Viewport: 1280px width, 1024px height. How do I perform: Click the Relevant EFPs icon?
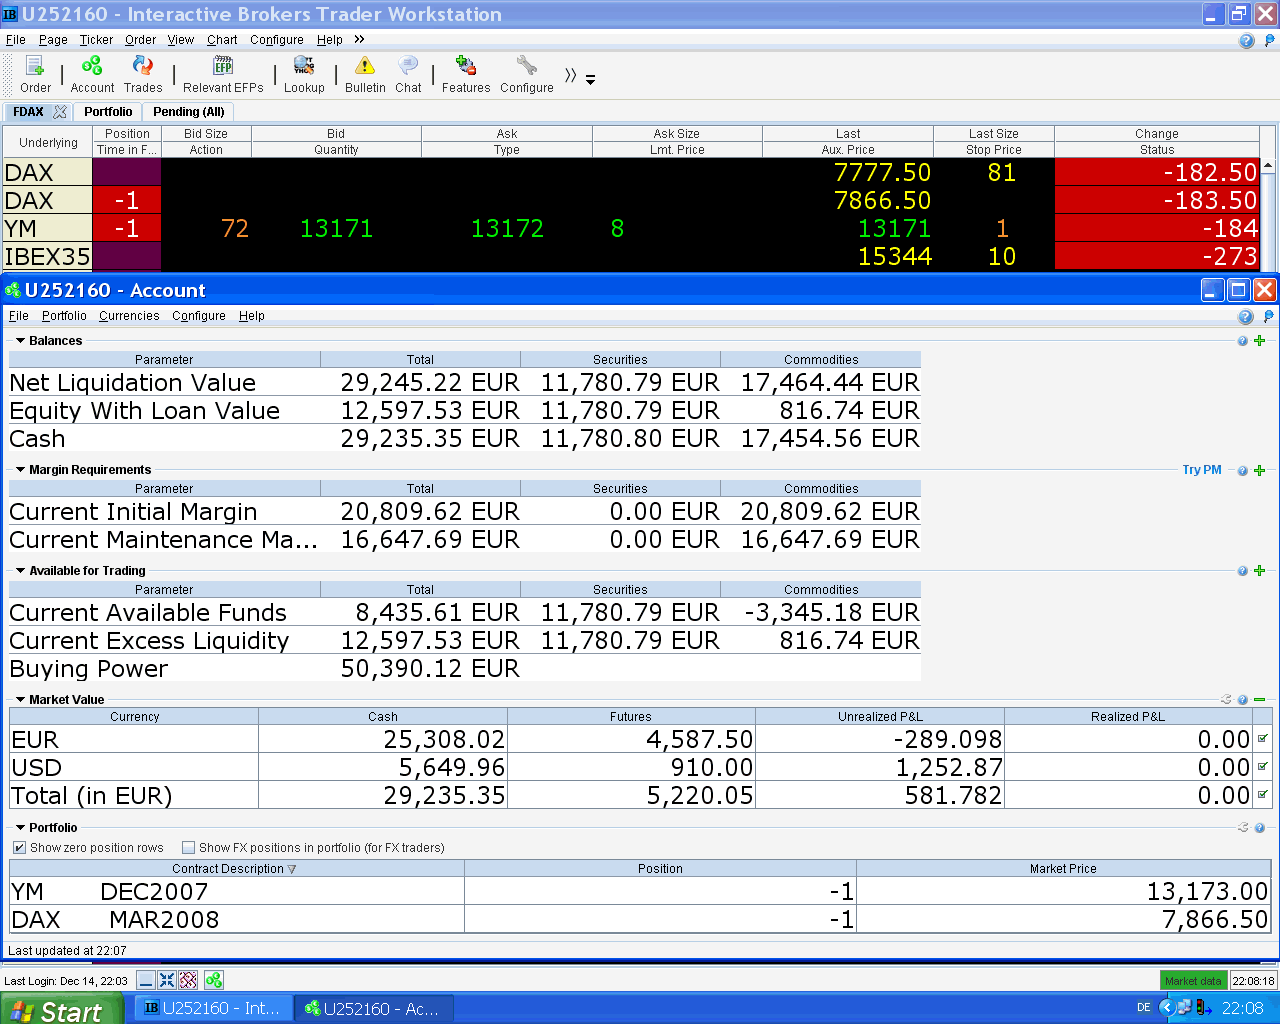tap(223, 67)
